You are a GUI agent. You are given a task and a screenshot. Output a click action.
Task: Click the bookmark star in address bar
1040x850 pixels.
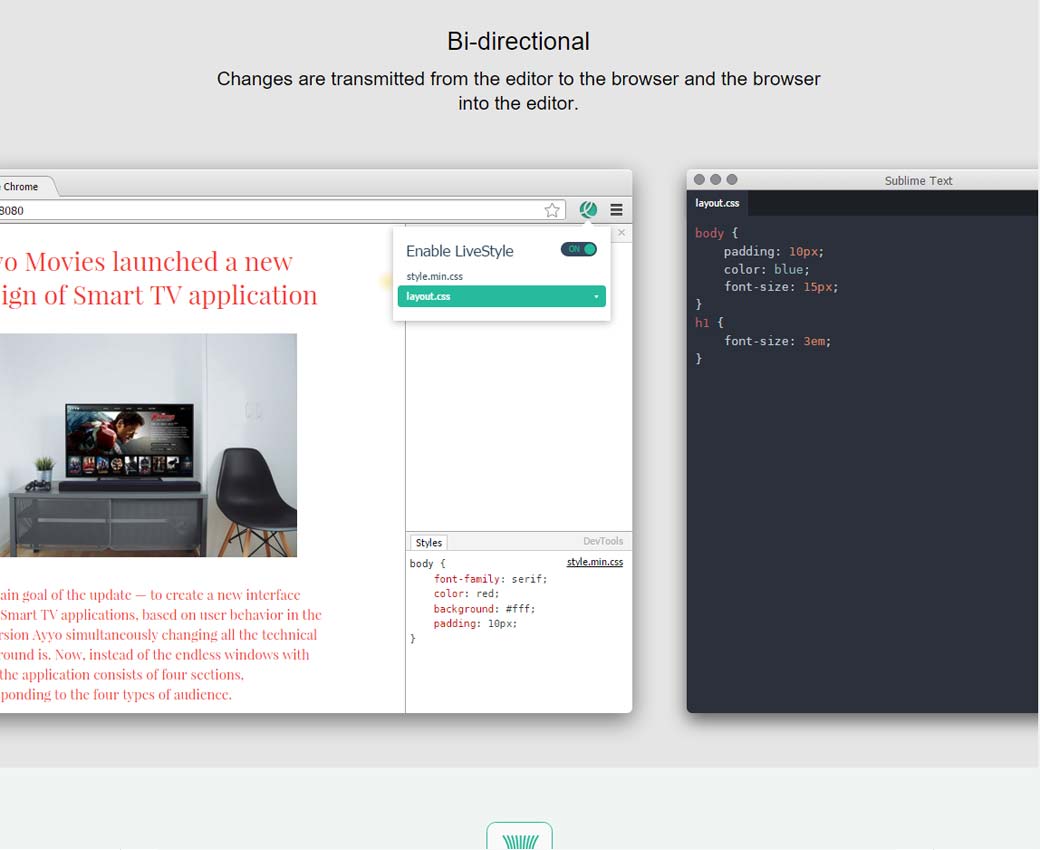click(552, 210)
